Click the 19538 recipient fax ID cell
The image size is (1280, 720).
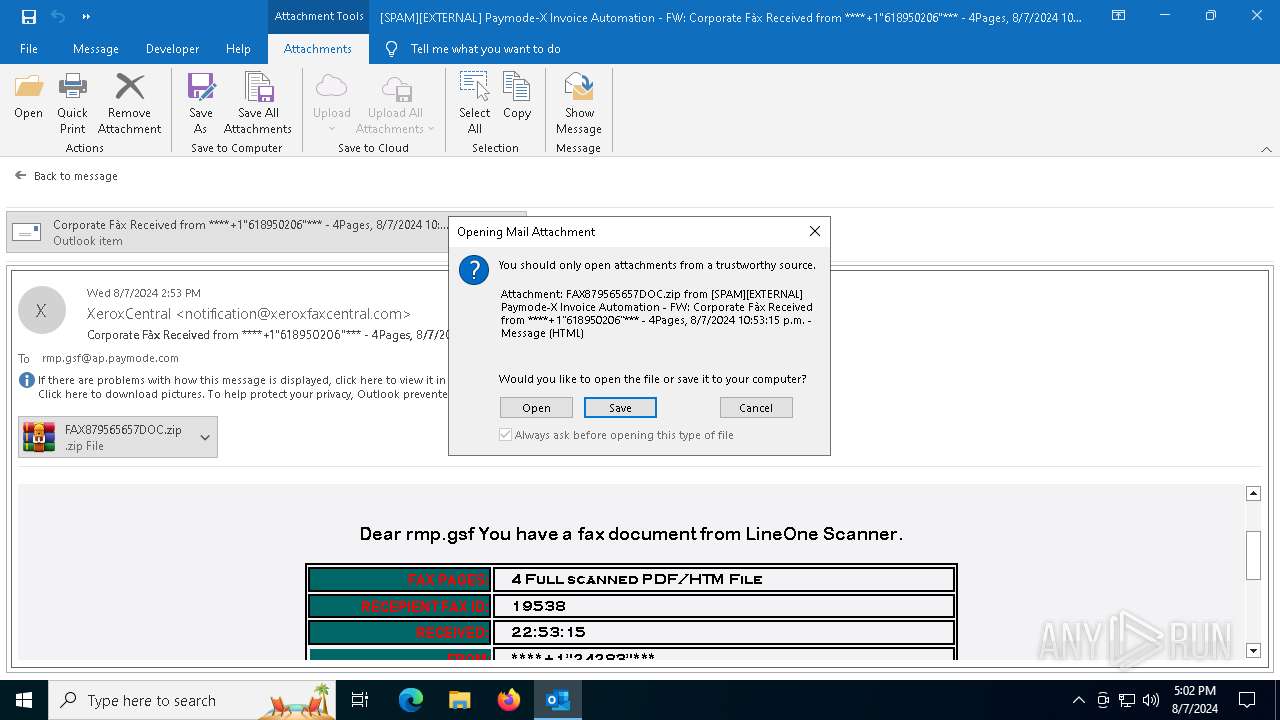pos(724,606)
